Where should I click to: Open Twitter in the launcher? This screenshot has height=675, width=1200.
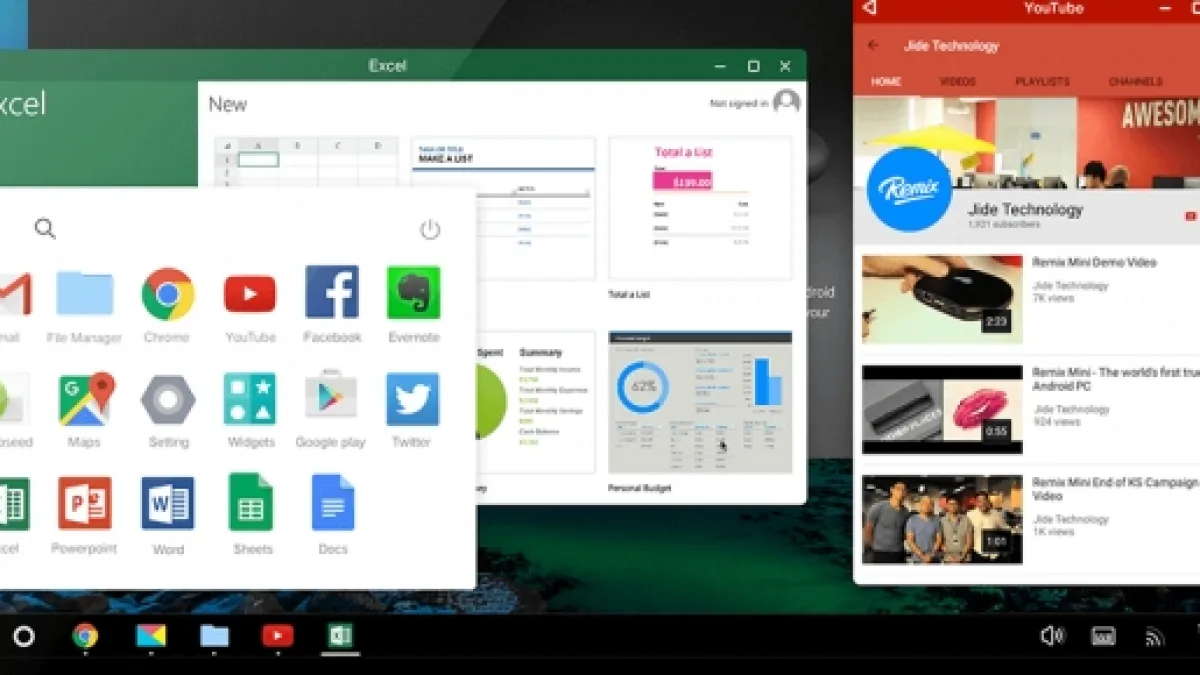[412, 400]
